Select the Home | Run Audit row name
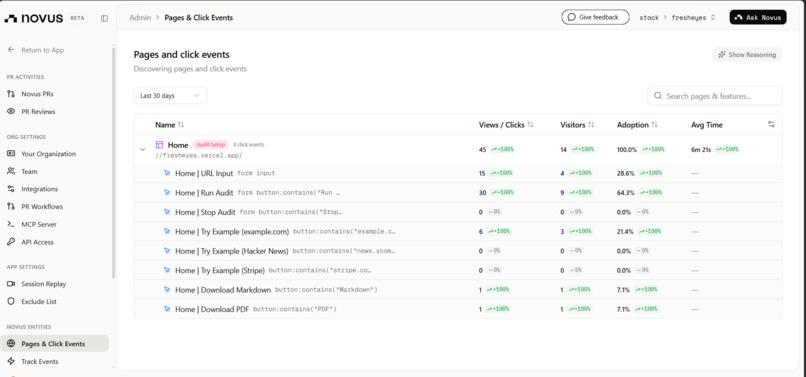This screenshot has height=377, width=806. (x=204, y=193)
